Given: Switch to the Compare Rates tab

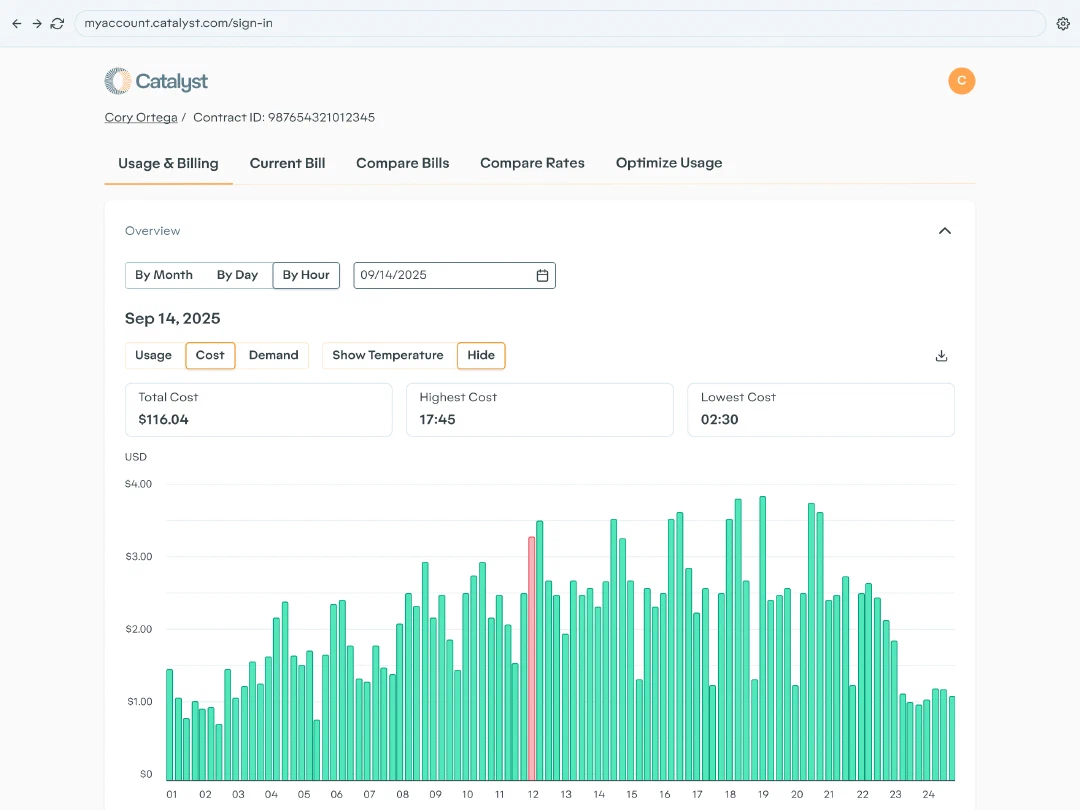Looking at the screenshot, I should point(532,163).
